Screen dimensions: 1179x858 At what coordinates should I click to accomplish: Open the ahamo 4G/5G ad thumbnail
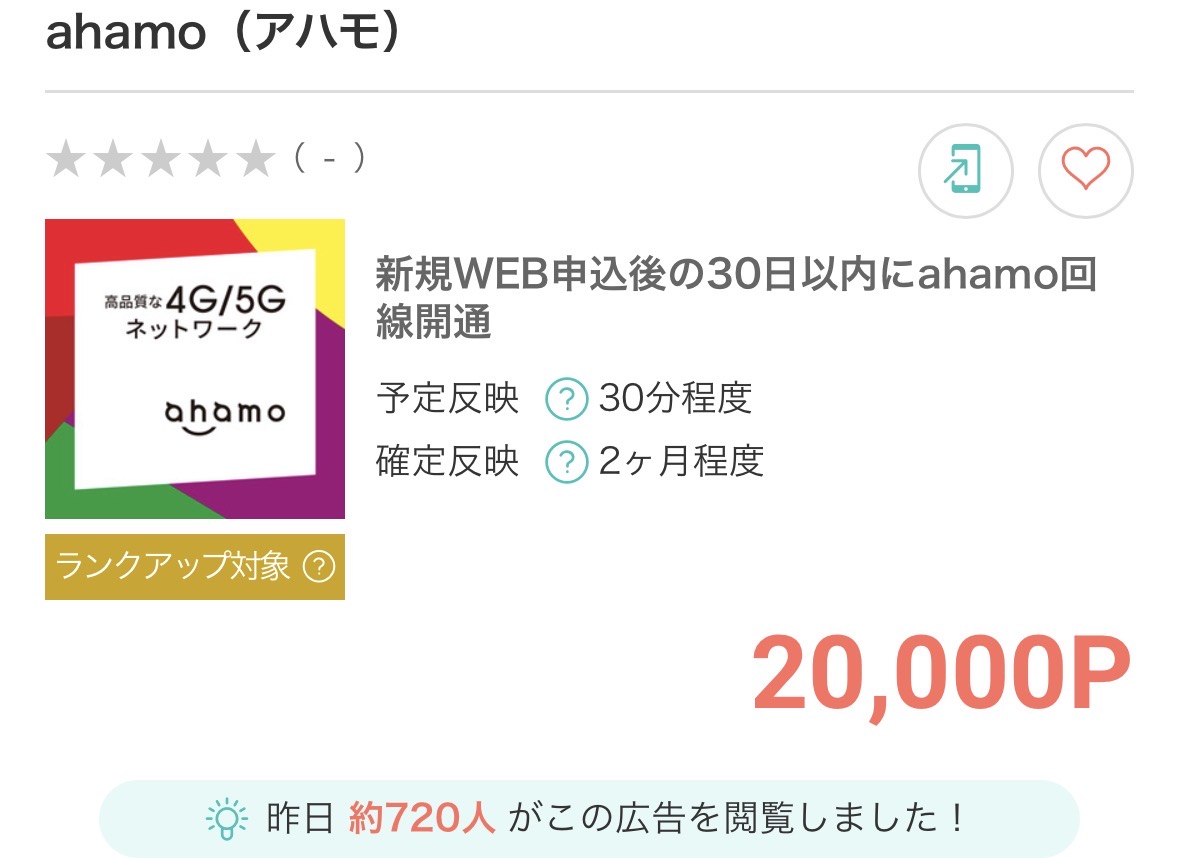(195, 368)
